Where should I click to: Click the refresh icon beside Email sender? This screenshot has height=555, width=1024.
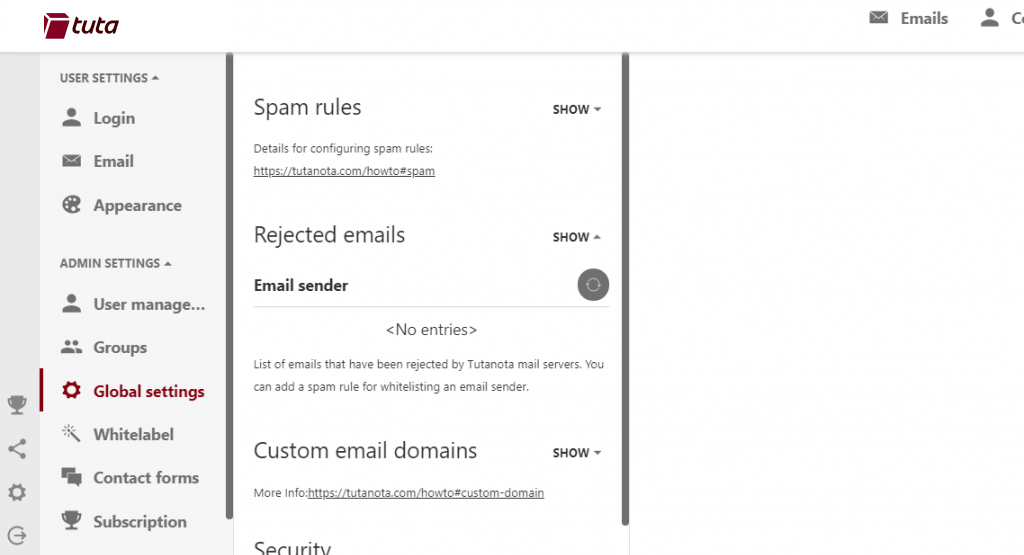(x=593, y=285)
